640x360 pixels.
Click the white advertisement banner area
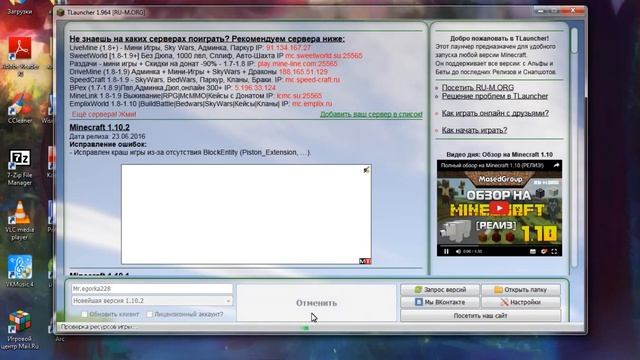(246, 214)
